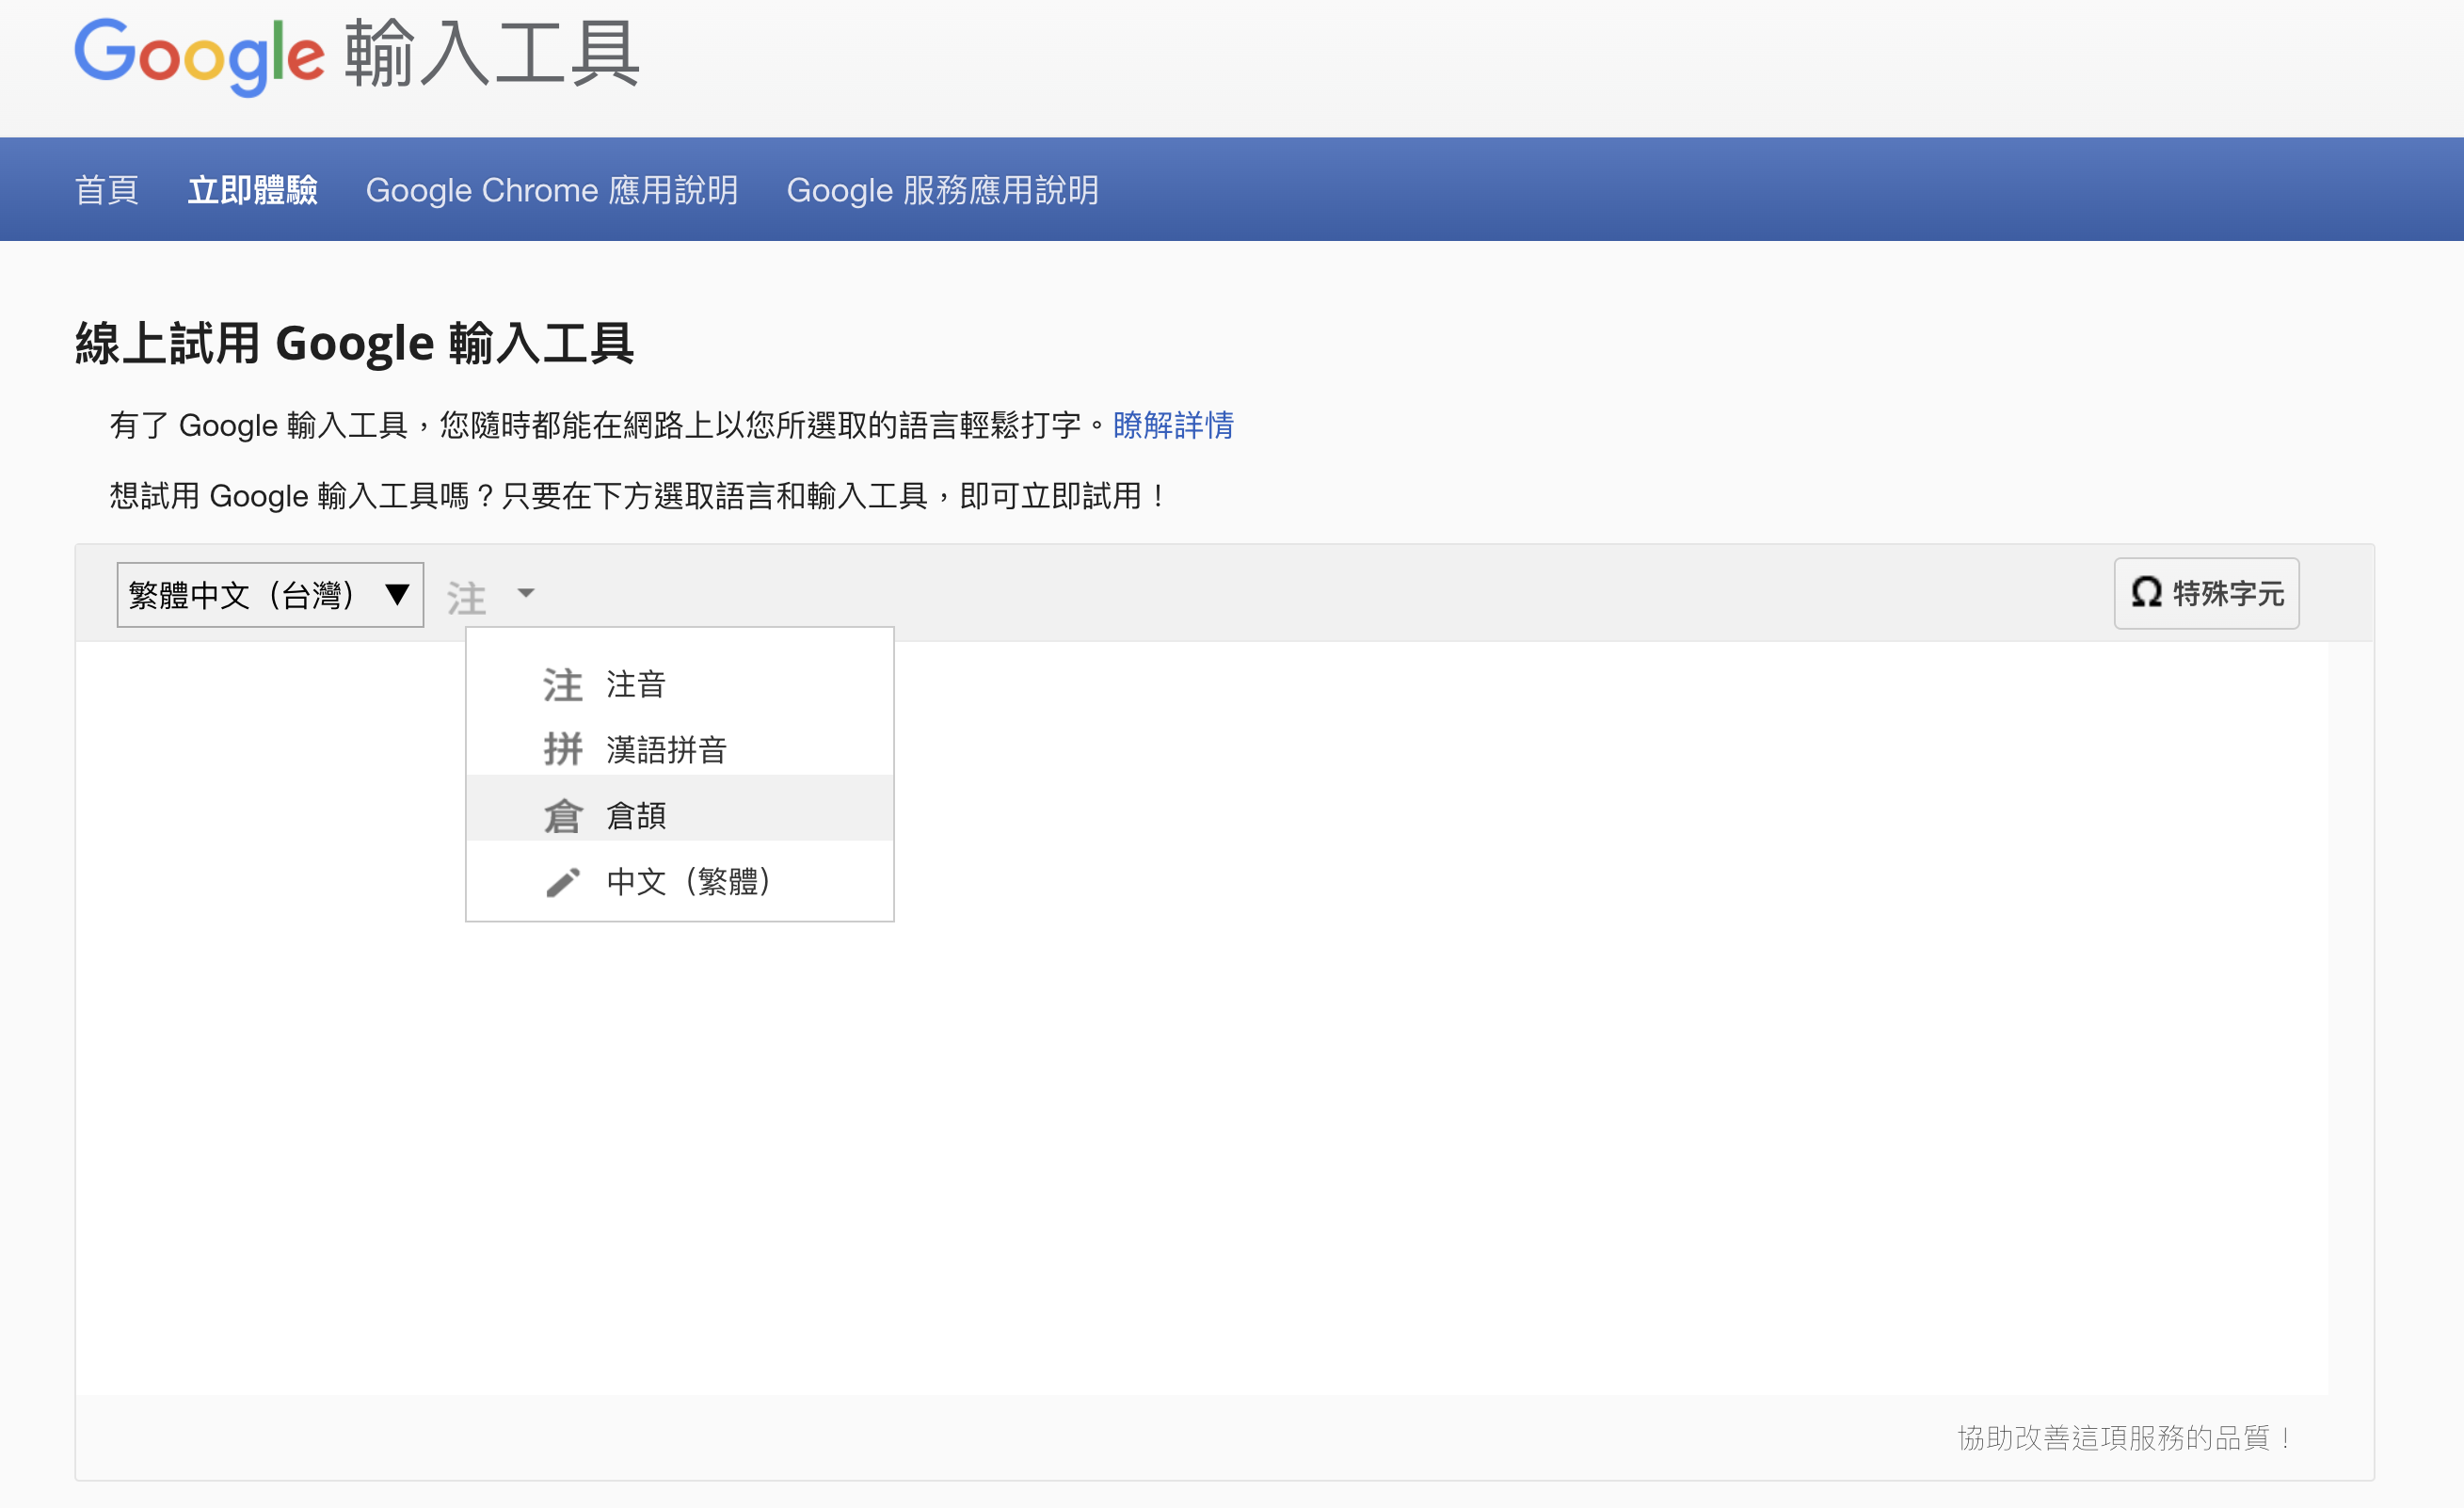Click the grayed 注 input tool icon
Screen dimensions: 2464x1508
pyautogui.click(x=466, y=597)
